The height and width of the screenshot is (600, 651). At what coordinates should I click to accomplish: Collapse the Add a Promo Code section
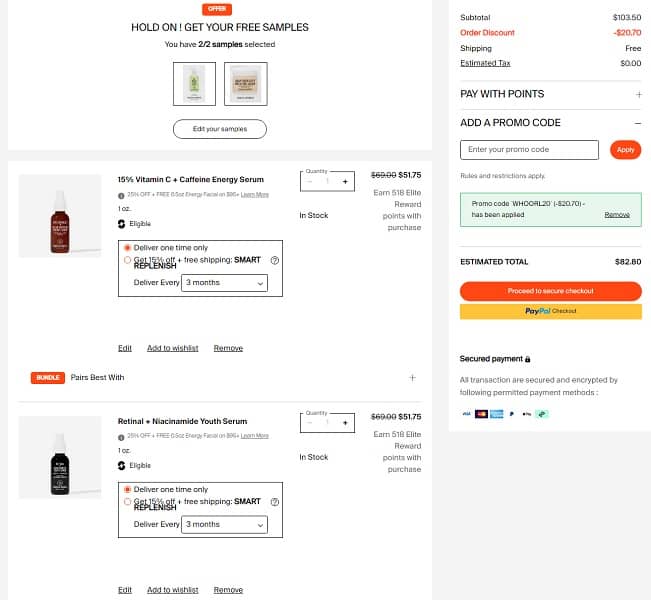pos(638,123)
